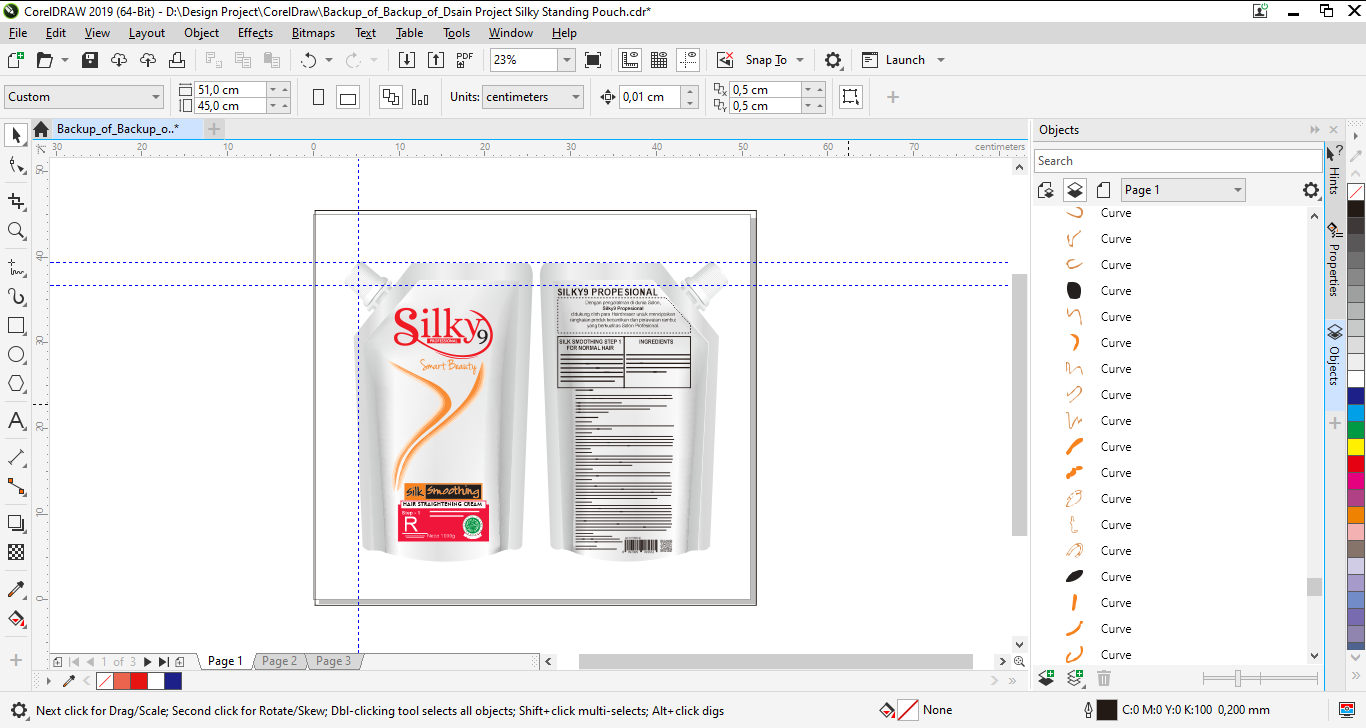Select the Freehand tool
This screenshot has width=1366, height=728.
[x=16, y=267]
